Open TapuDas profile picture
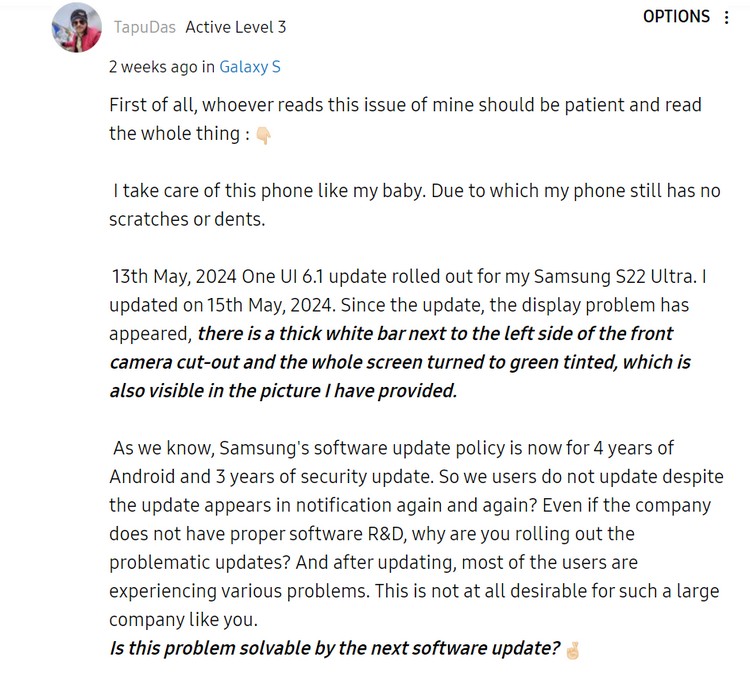 [x=77, y=27]
